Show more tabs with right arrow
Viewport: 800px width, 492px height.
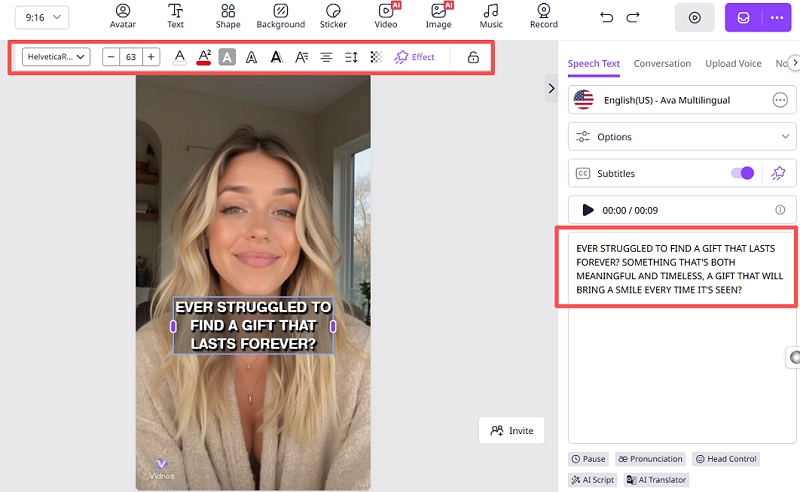point(794,63)
